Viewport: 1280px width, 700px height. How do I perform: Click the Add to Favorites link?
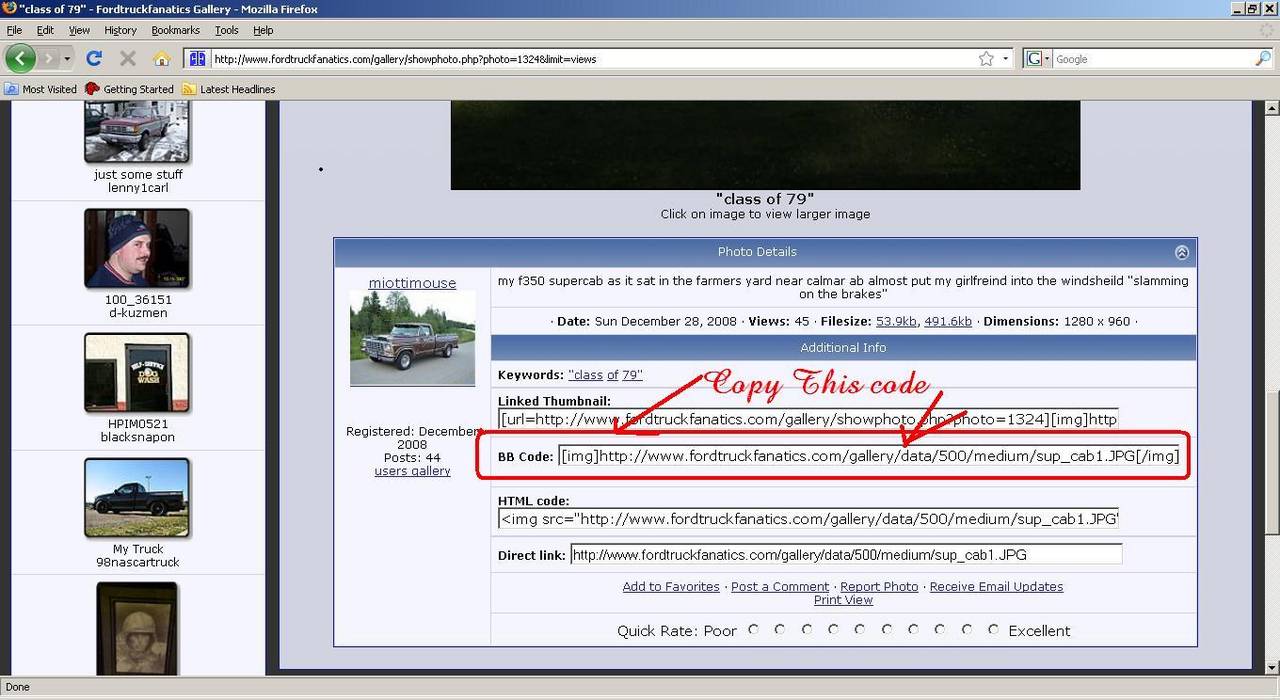pos(671,587)
